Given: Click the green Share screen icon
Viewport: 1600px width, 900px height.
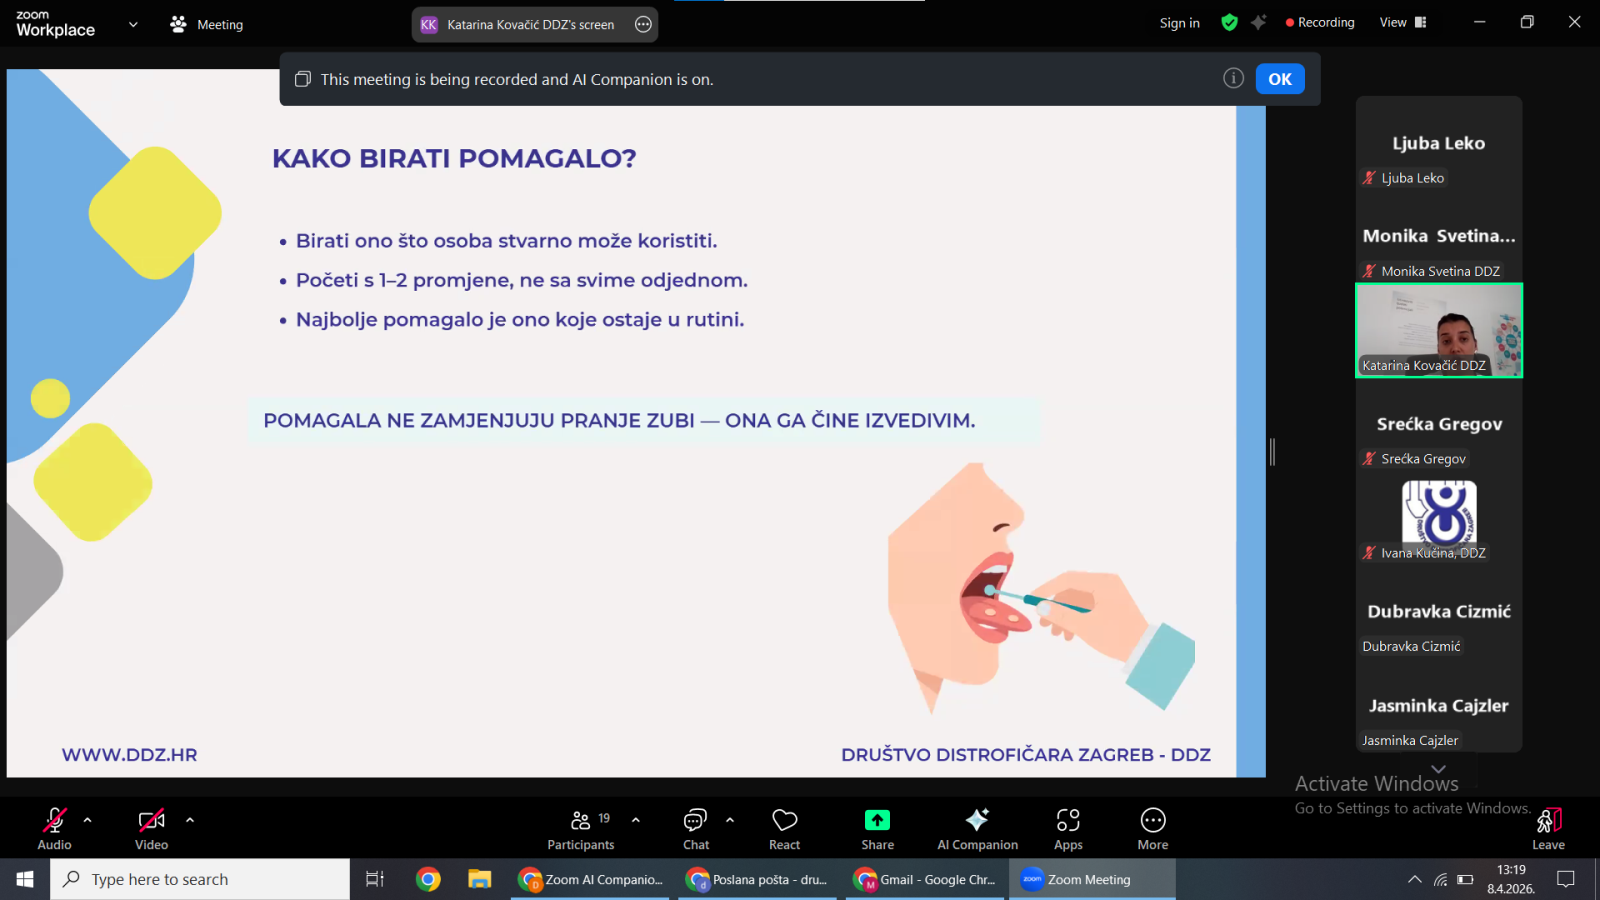Looking at the screenshot, I should point(877,821).
